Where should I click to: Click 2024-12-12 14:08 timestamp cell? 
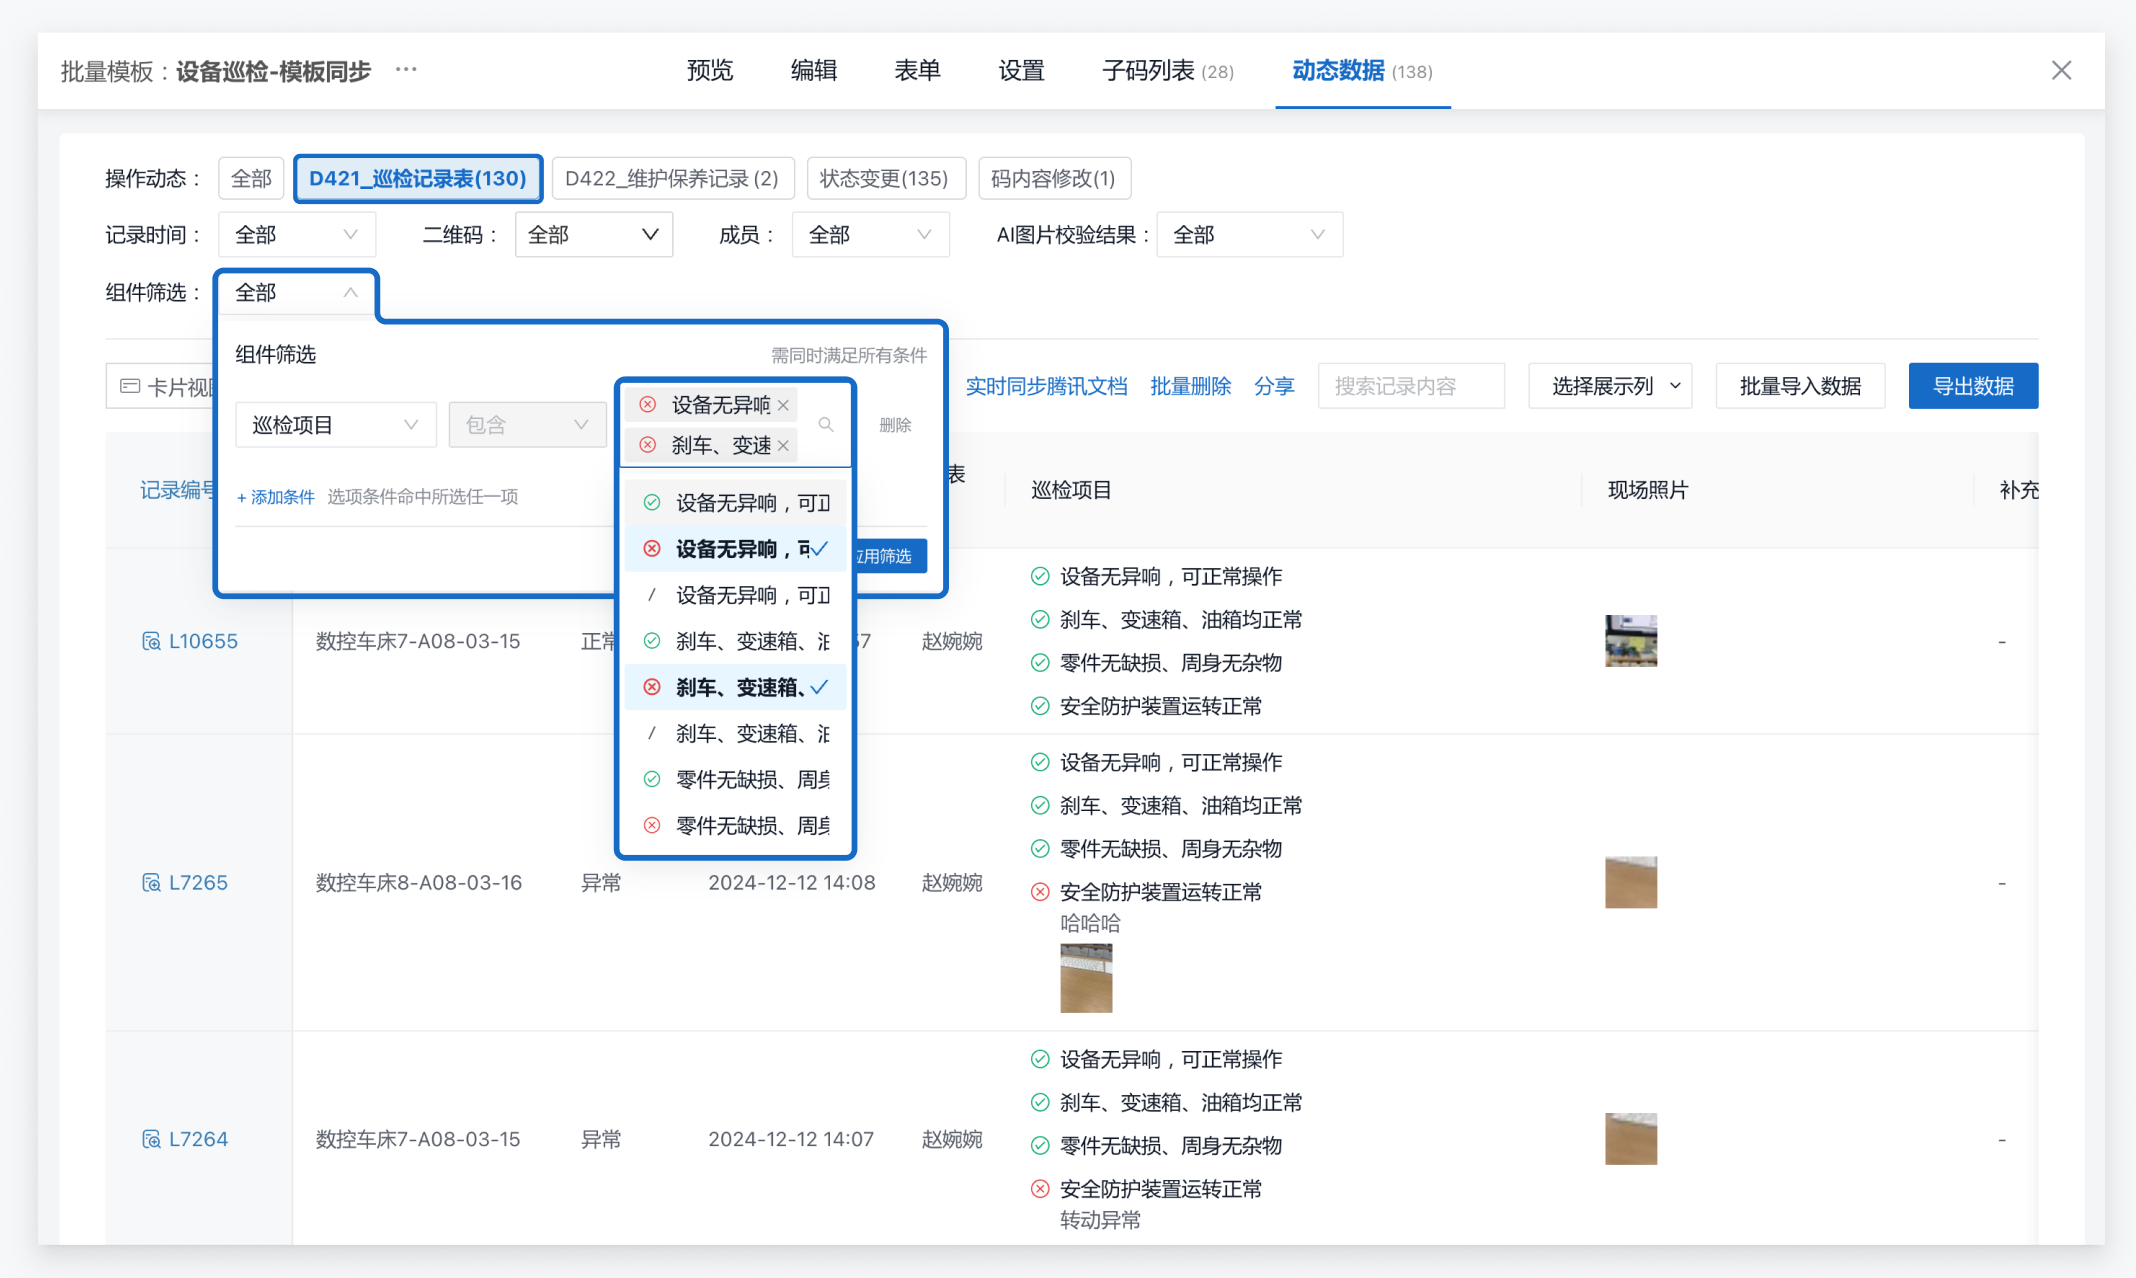791,882
